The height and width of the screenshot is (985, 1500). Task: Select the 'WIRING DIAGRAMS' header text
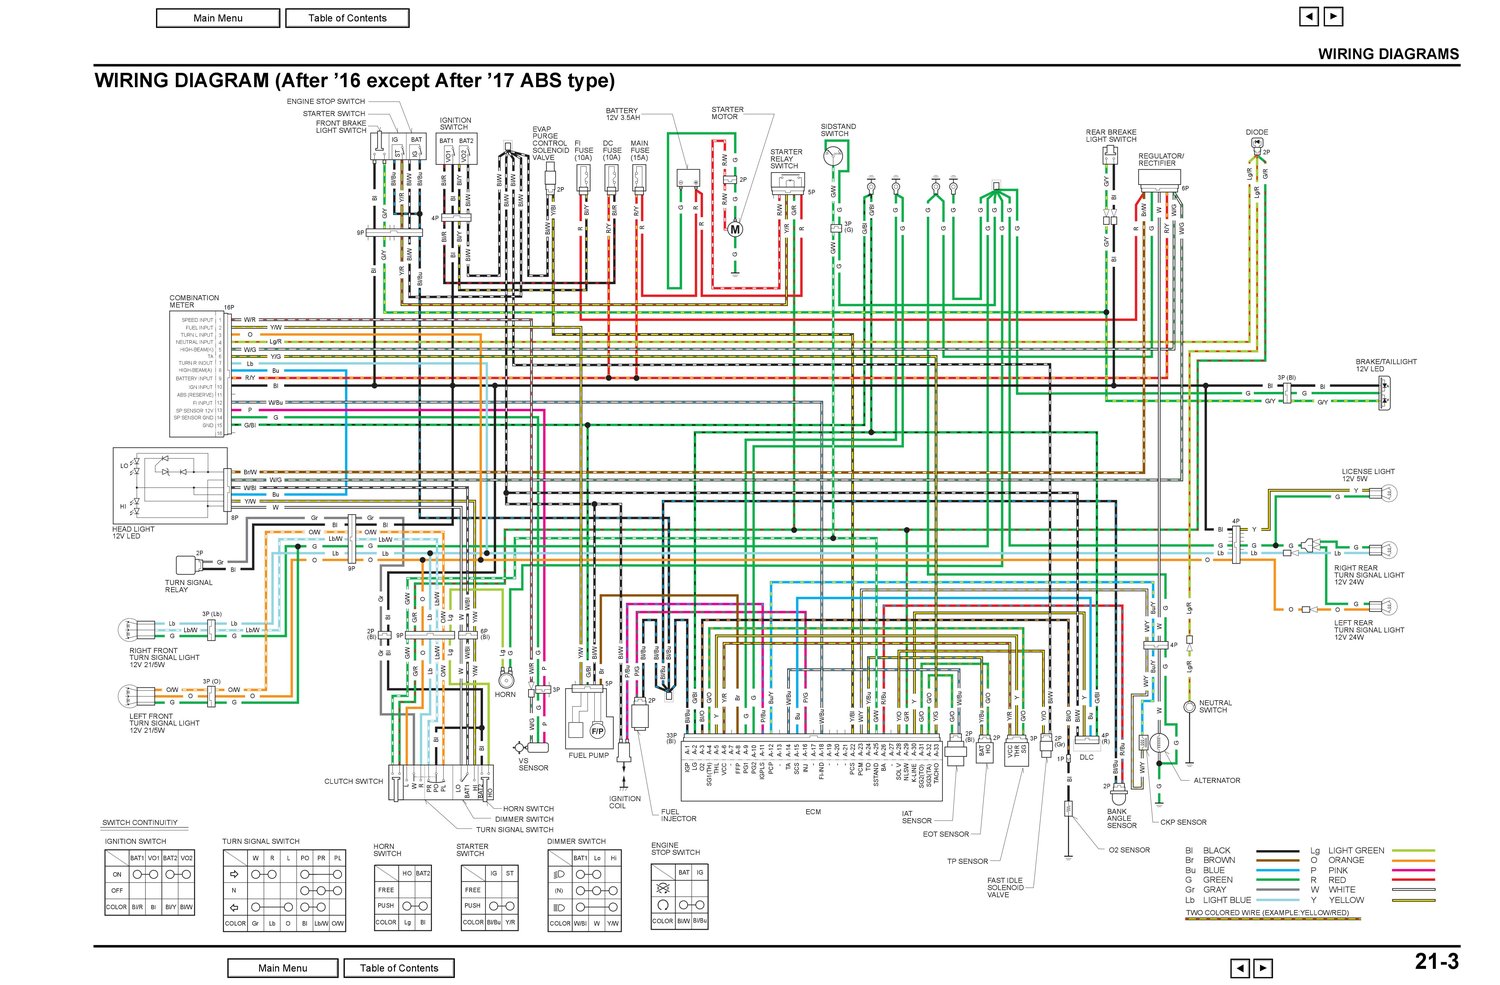coord(1388,54)
